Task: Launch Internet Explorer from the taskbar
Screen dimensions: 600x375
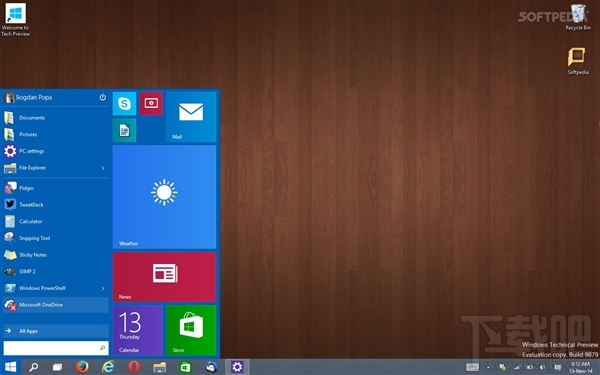Action: click(x=108, y=367)
